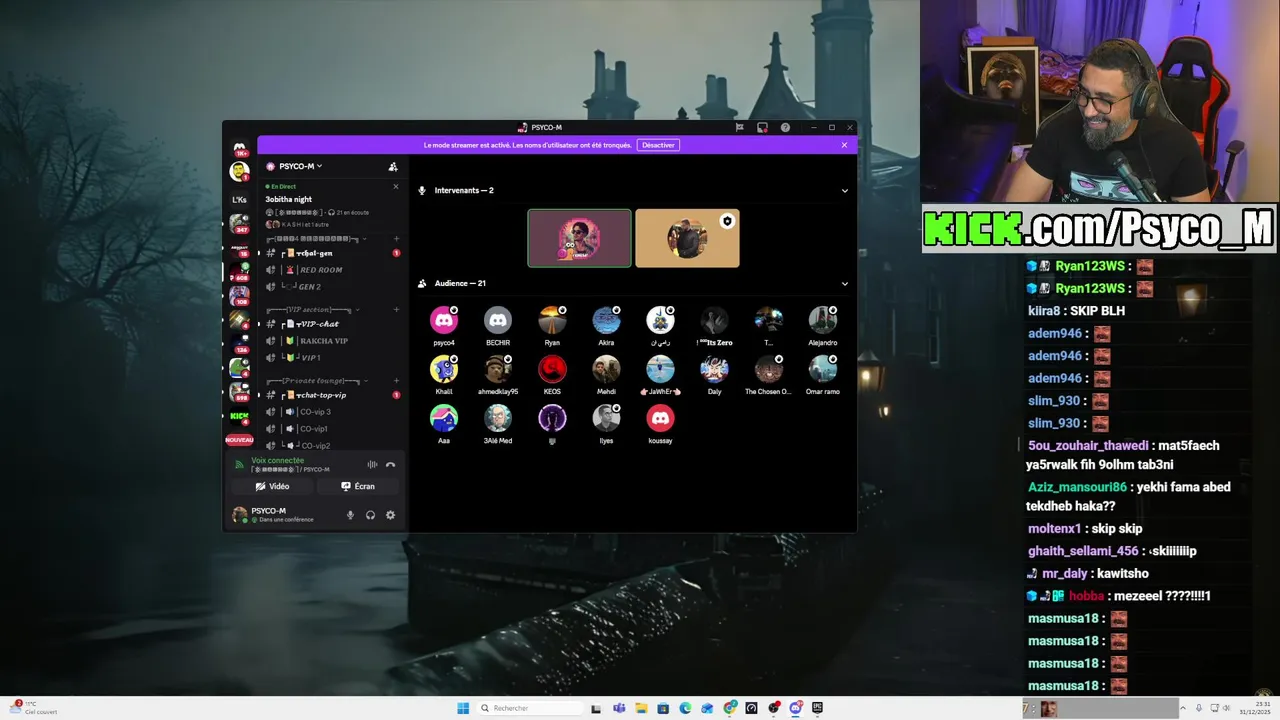
Task: Open the PSYCO-M server name dropdown
Action: pyautogui.click(x=300, y=166)
